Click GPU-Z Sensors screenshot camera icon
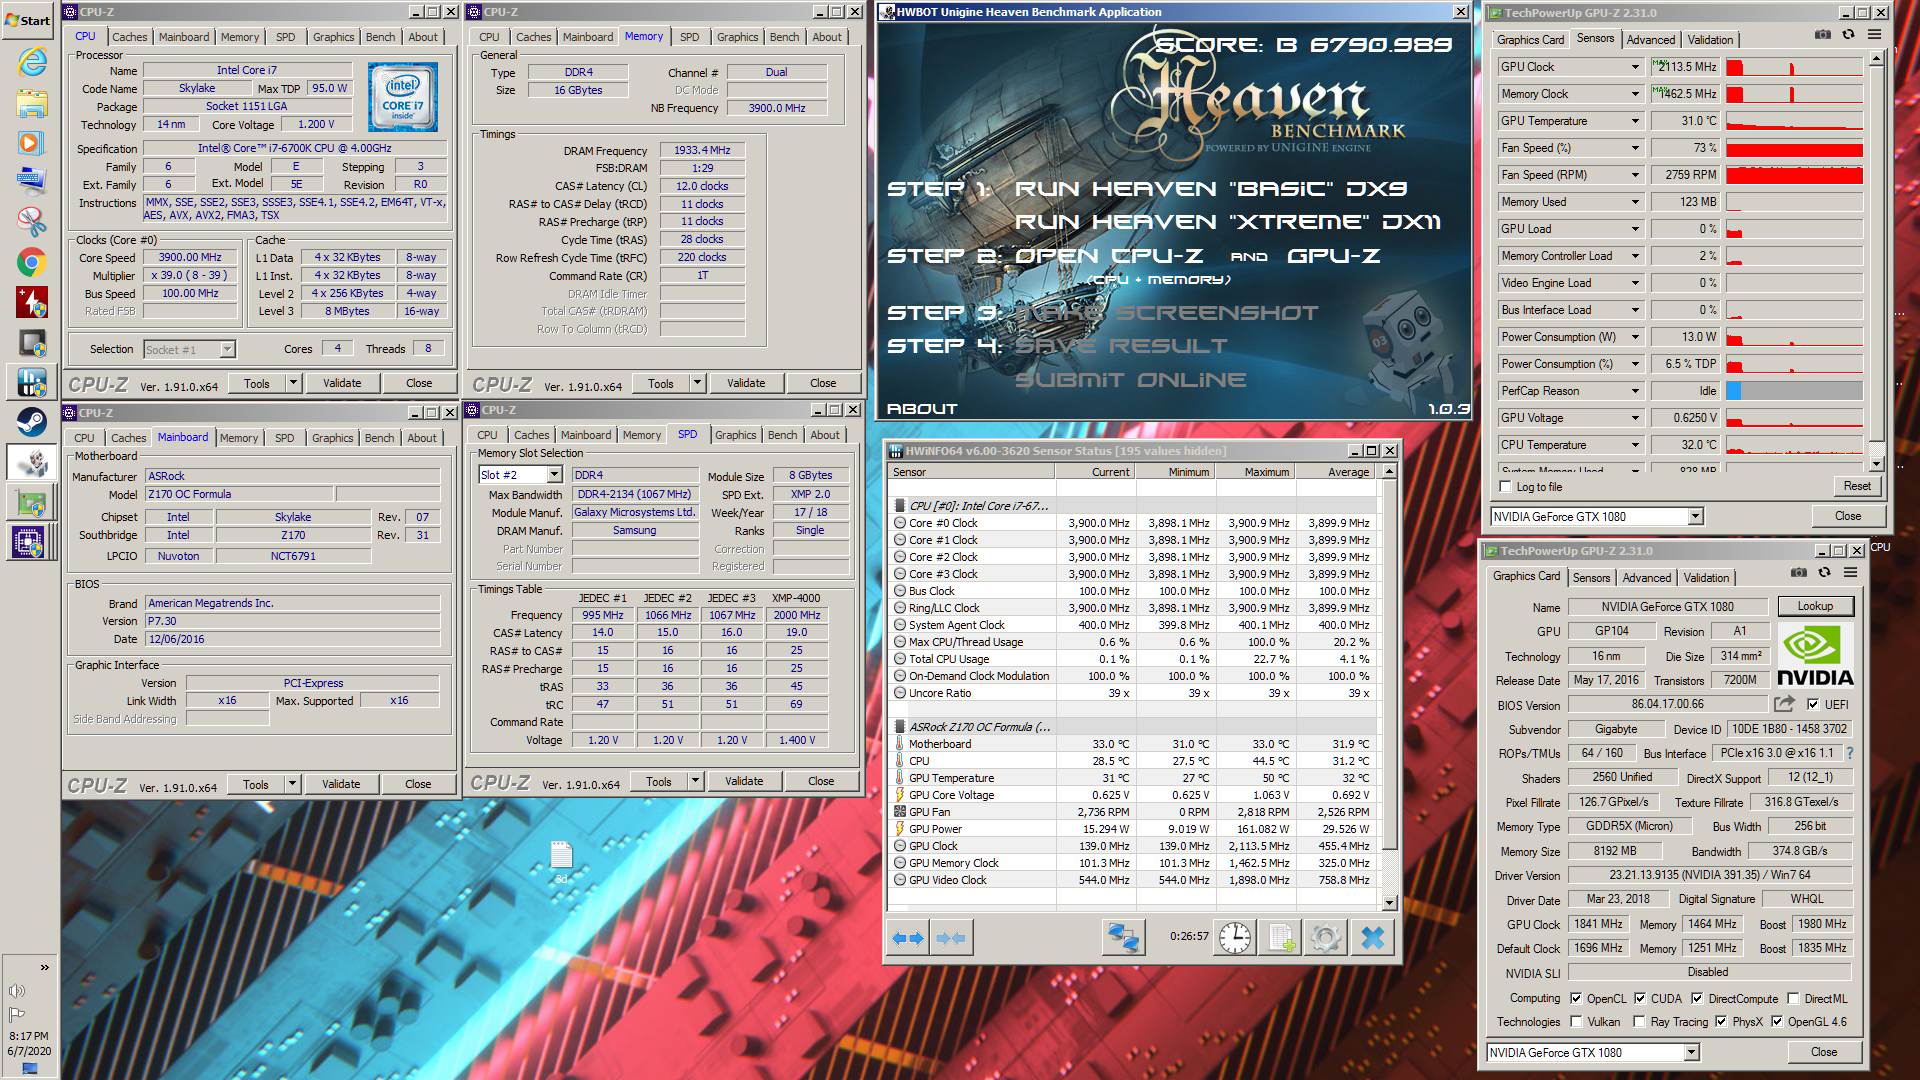The height and width of the screenshot is (1080, 1920). coord(1822,35)
